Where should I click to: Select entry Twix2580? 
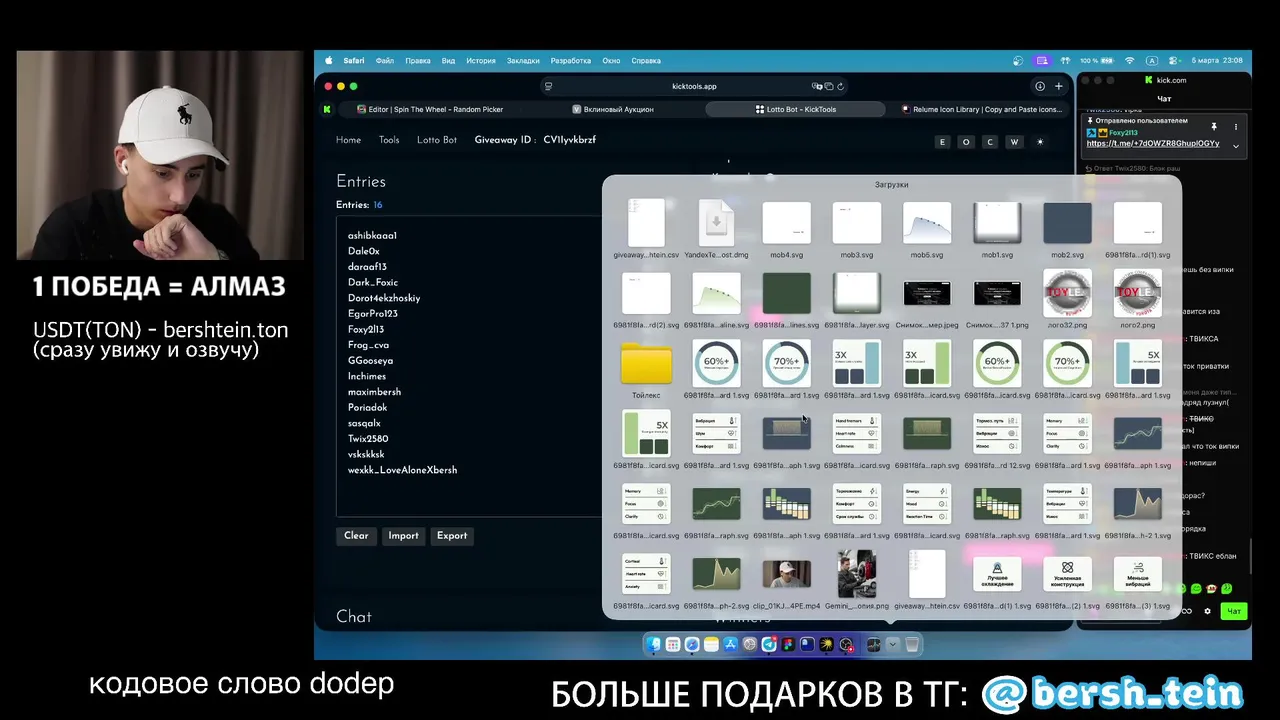point(368,439)
